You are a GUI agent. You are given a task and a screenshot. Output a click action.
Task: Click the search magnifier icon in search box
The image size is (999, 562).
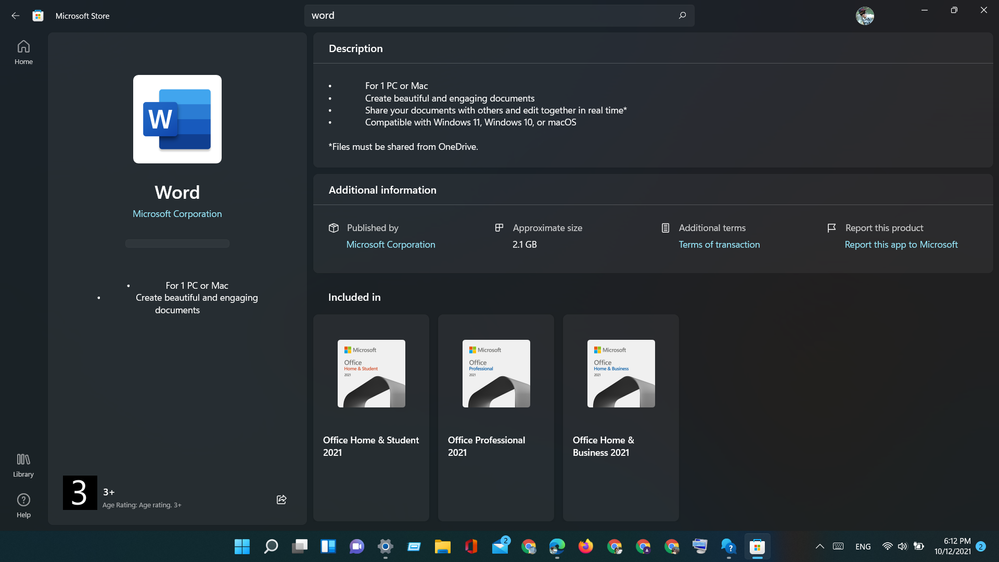click(682, 15)
